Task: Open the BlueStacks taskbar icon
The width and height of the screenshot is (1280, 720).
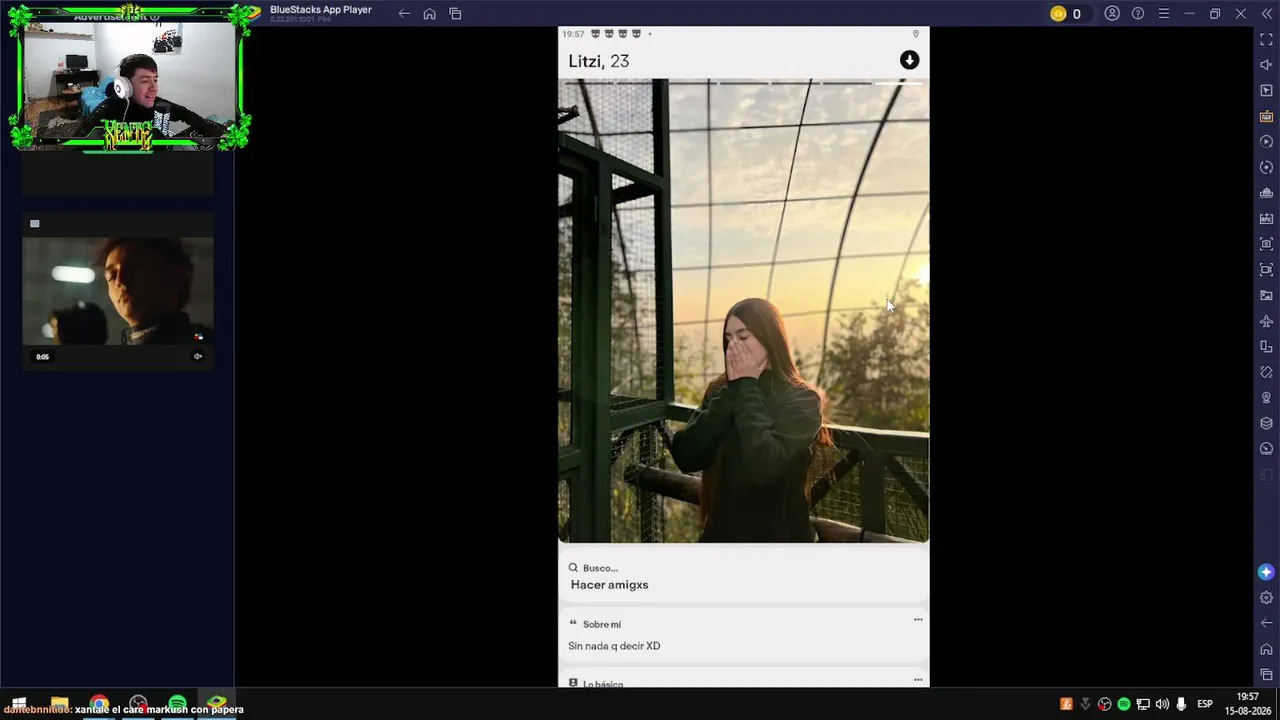Action: (217, 704)
